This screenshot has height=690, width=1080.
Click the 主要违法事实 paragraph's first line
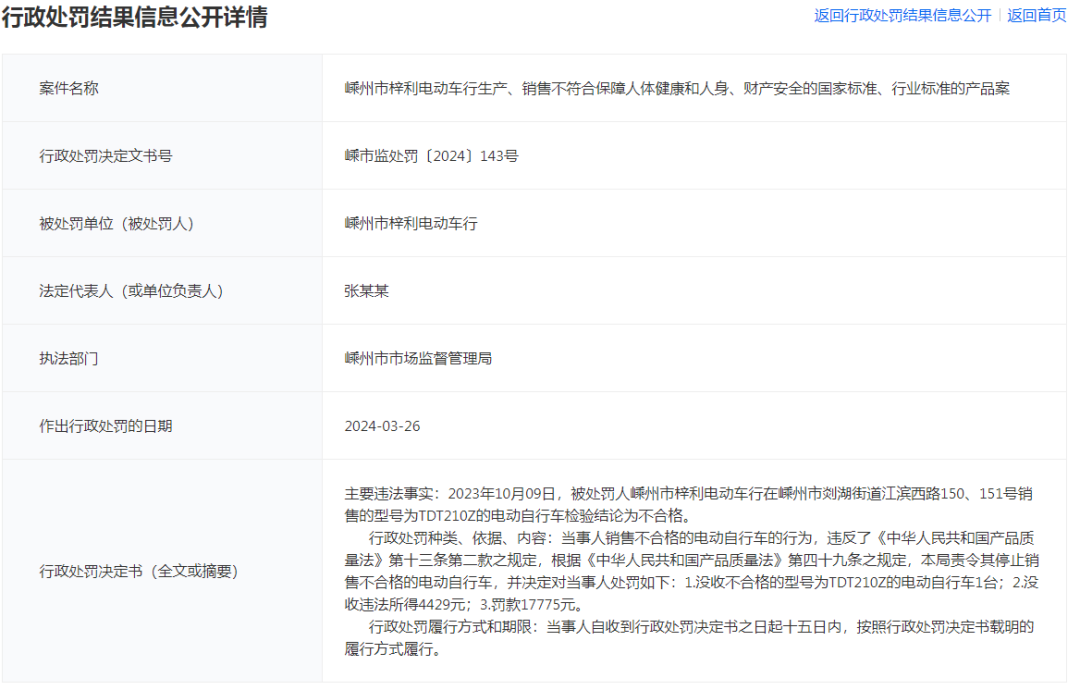click(x=688, y=493)
